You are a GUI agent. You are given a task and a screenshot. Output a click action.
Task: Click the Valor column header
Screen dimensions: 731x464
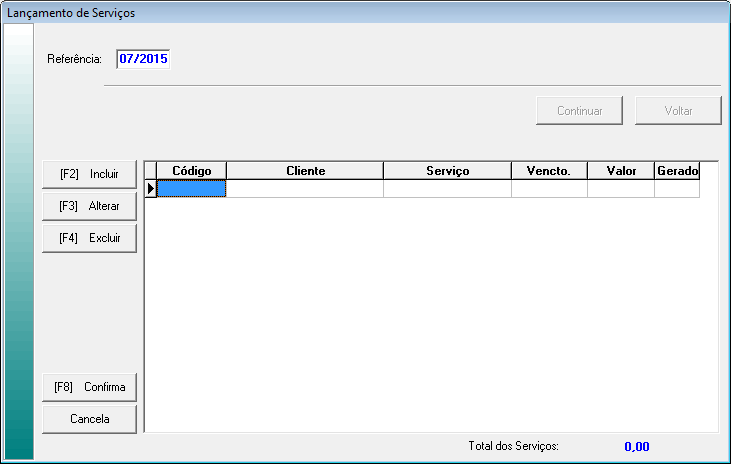pos(621,171)
